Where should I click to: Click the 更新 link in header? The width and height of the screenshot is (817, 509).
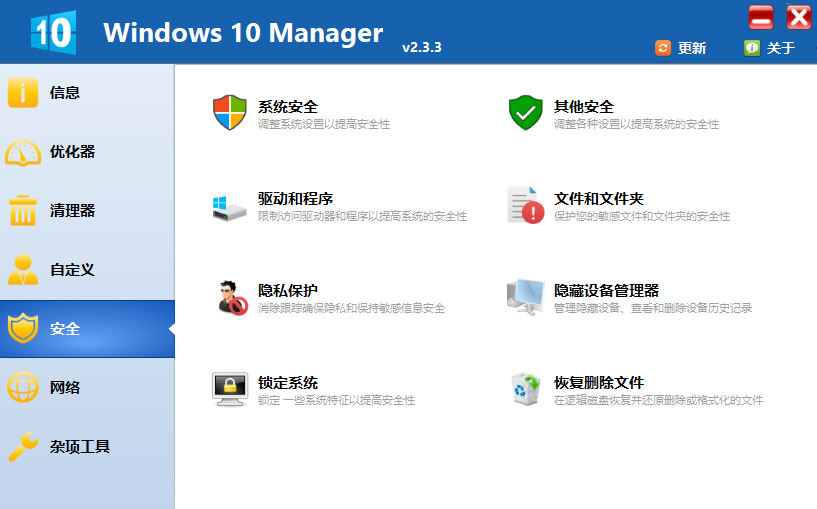coord(691,48)
